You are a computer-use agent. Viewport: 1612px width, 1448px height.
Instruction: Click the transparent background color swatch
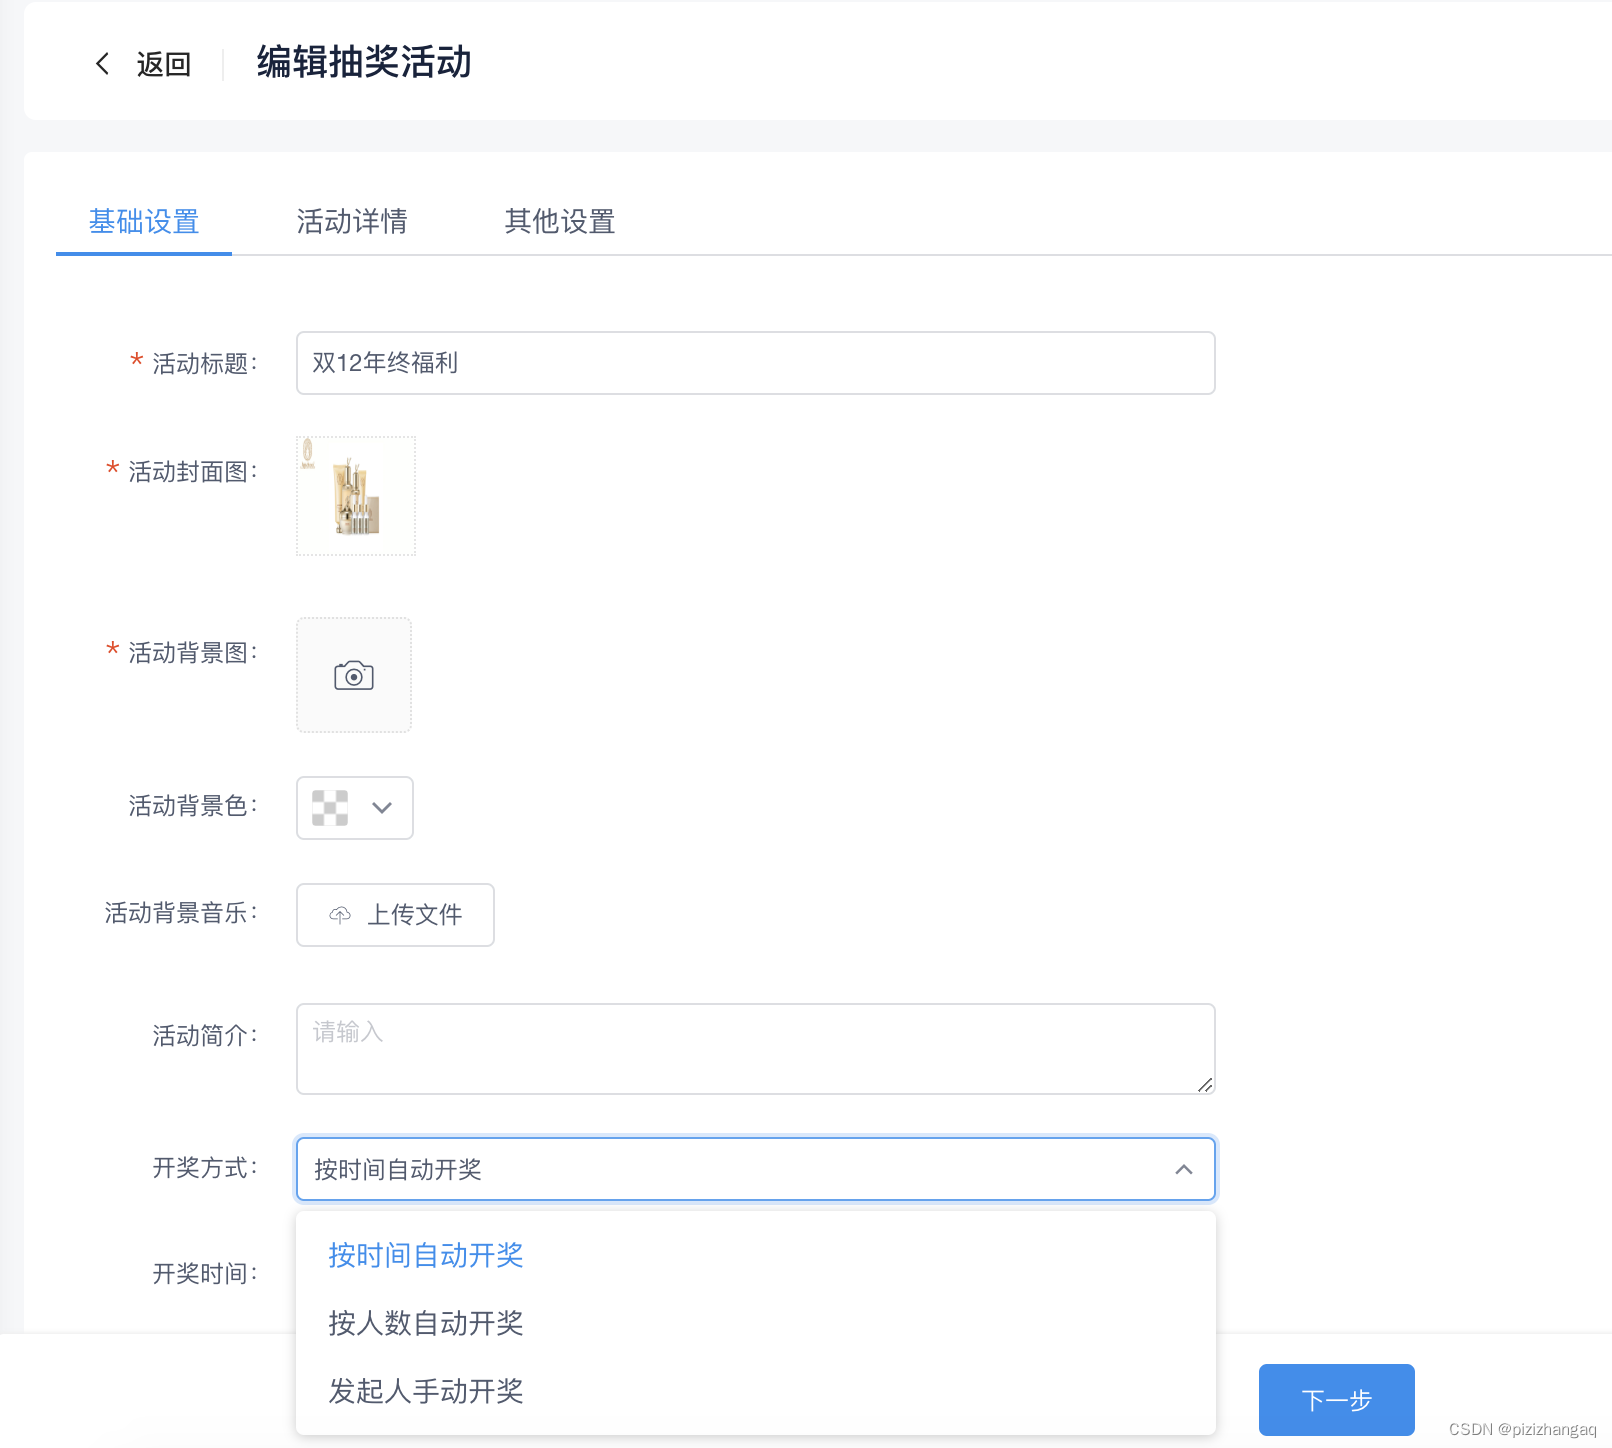[x=330, y=808]
